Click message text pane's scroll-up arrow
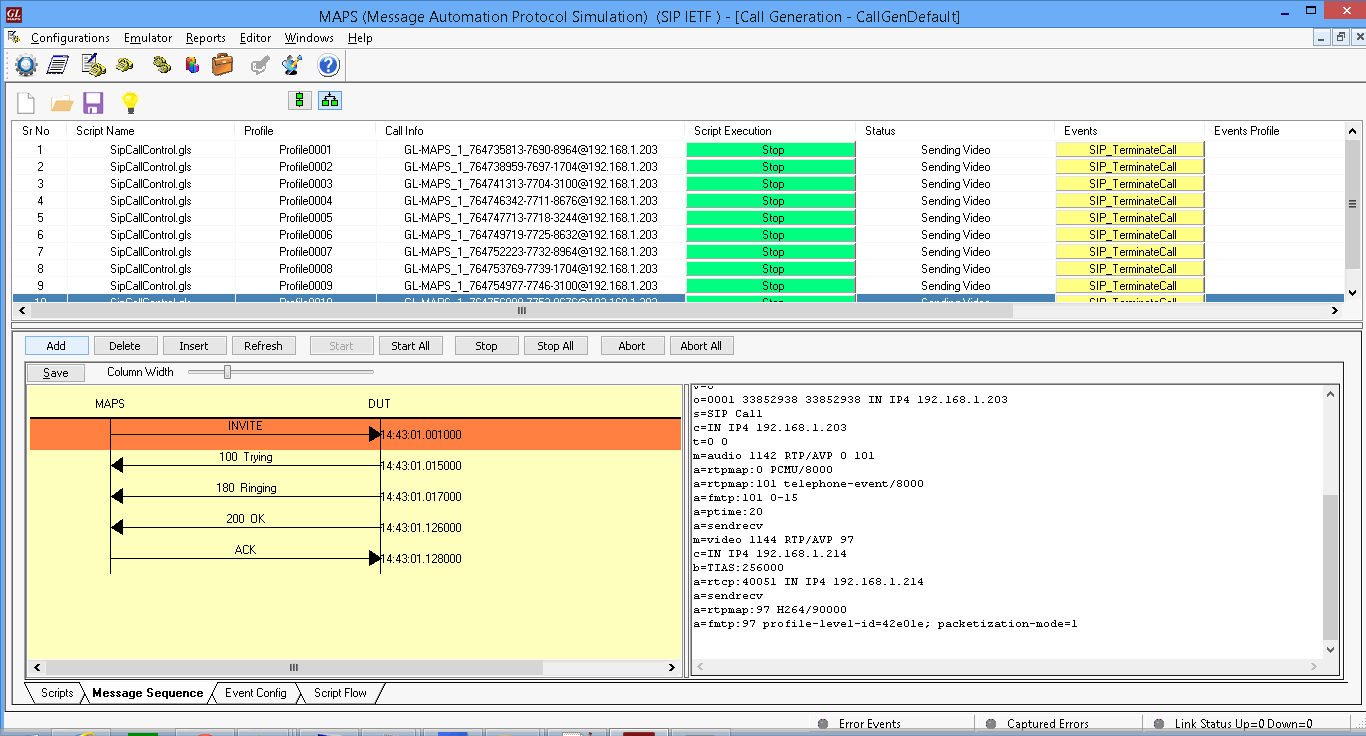The width and height of the screenshot is (1366, 736). [1330, 394]
